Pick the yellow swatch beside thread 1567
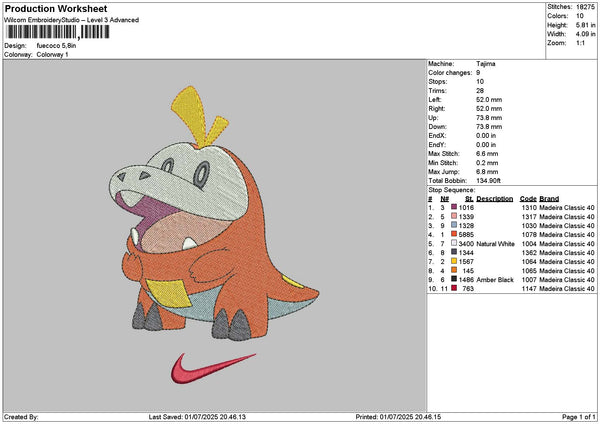Image resolution: width=600 pixels, height=424 pixels. click(454, 261)
